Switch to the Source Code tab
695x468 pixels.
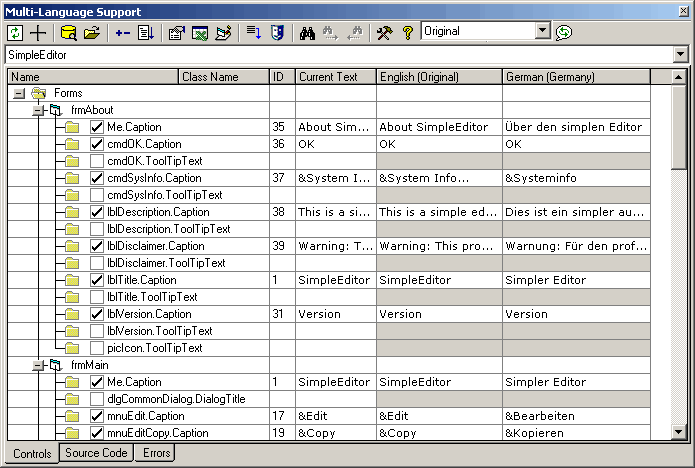(96, 454)
